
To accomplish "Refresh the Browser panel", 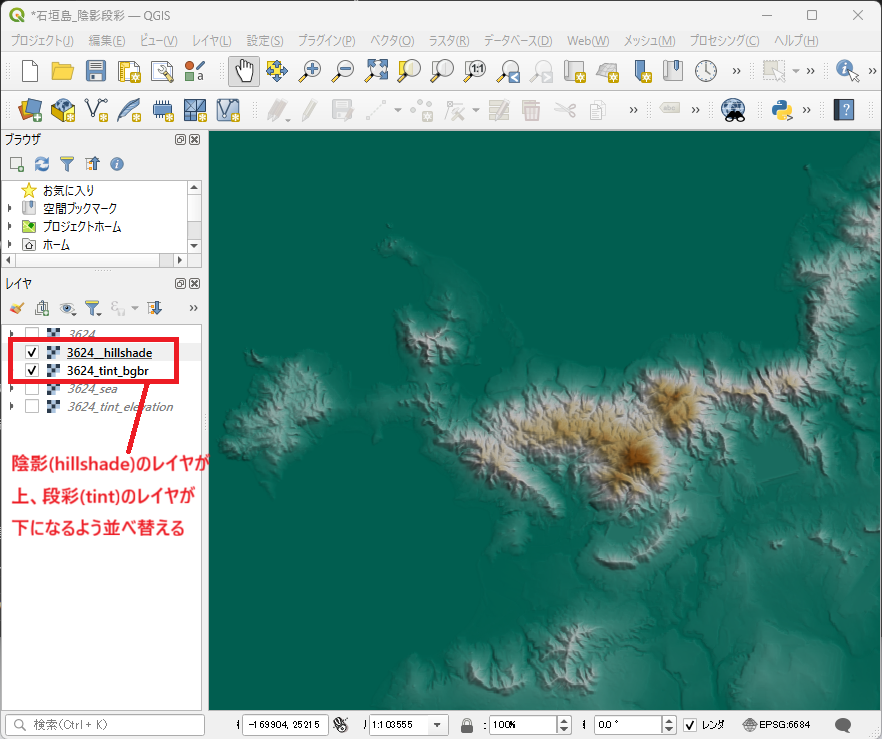I will pos(42,164).
